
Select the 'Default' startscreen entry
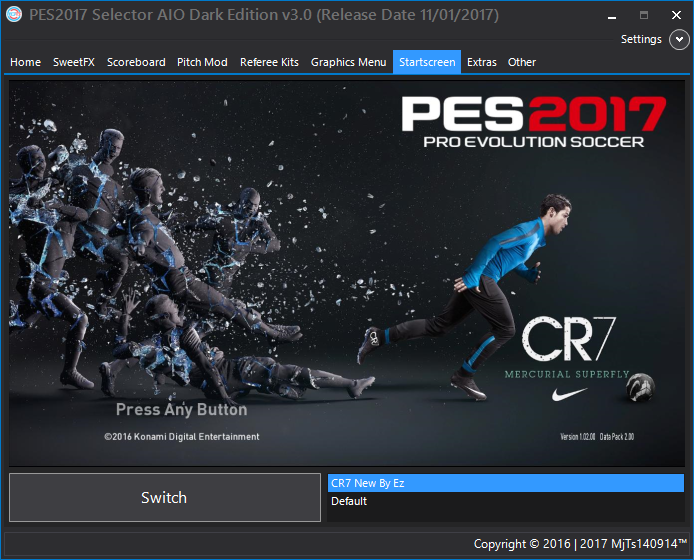(506, 501)
